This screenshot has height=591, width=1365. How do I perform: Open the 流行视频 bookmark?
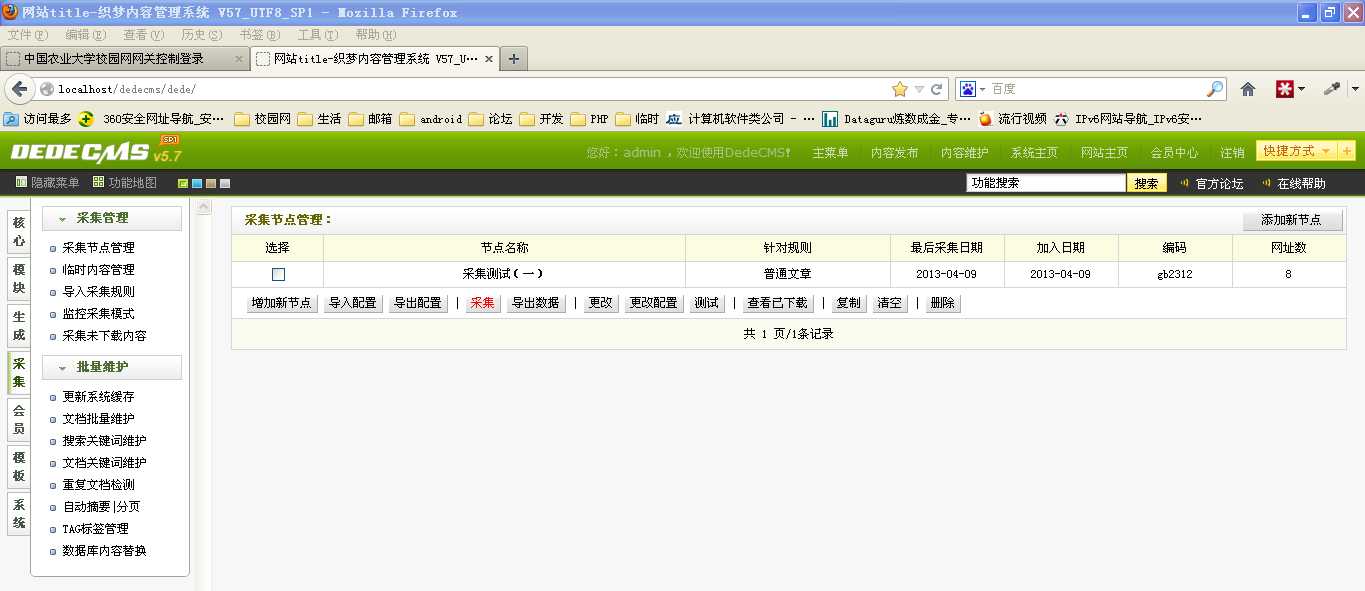tap(1012, 119)
